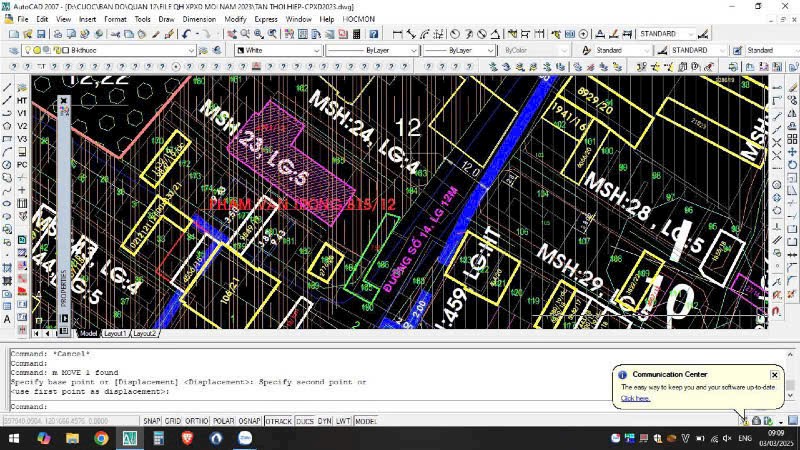Toggle ORTHO mode in status bar
The width and height of the screenshot is (800, 450).
point(196,421)
